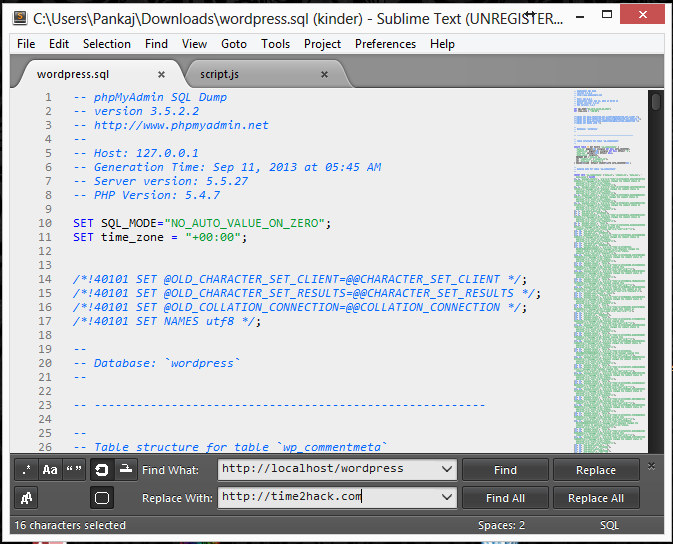Toggle highlight matches option
Image resolution: width=673 pixels, height=544 pixels.
[x=102, y=498]
